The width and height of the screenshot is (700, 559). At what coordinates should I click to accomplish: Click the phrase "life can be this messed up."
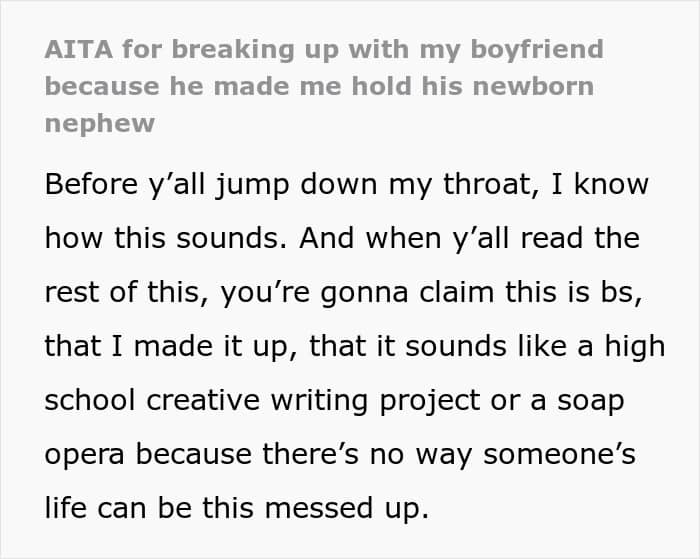point(237,509)
